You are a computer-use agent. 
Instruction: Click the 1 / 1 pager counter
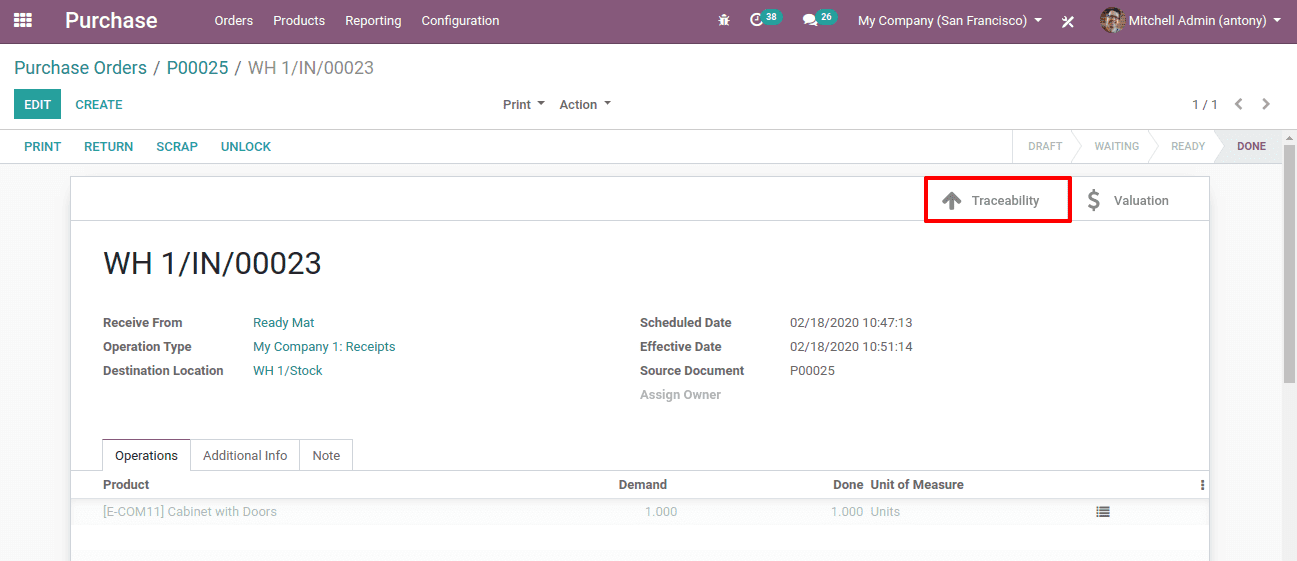(1204, 105)
